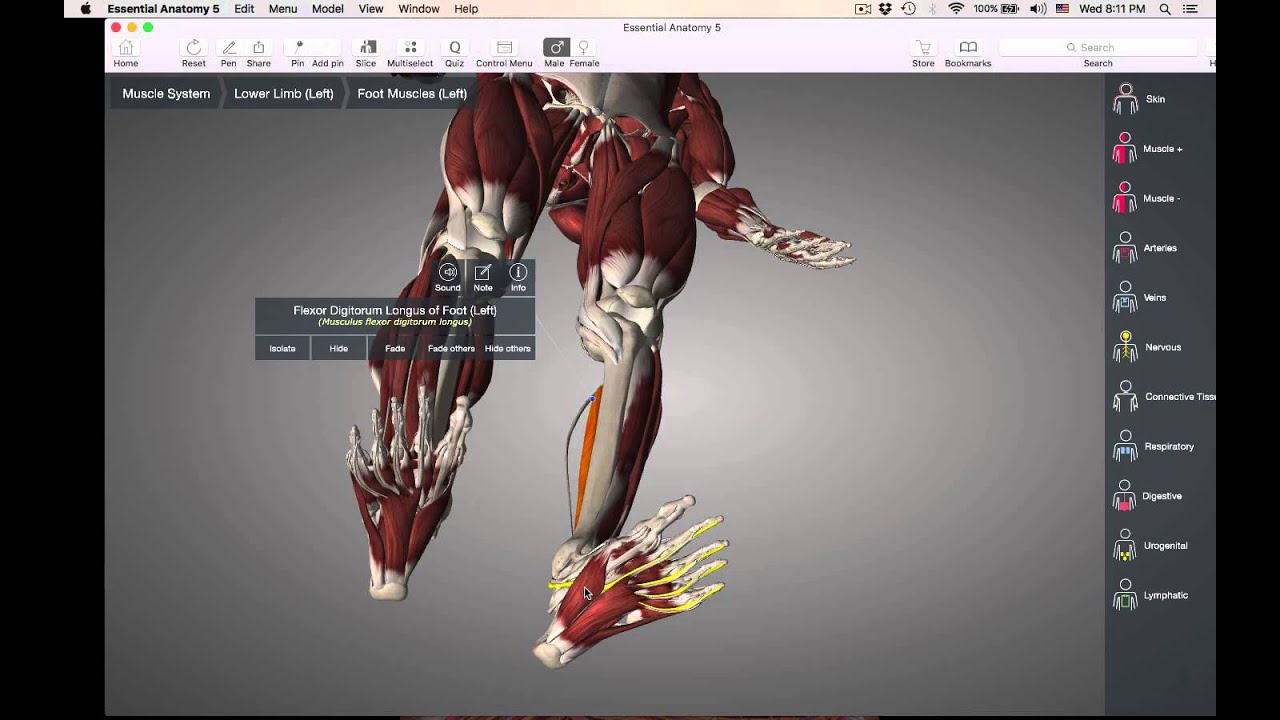Hide the selected muscle
1280x720 pixels.
tap(339, 348)
